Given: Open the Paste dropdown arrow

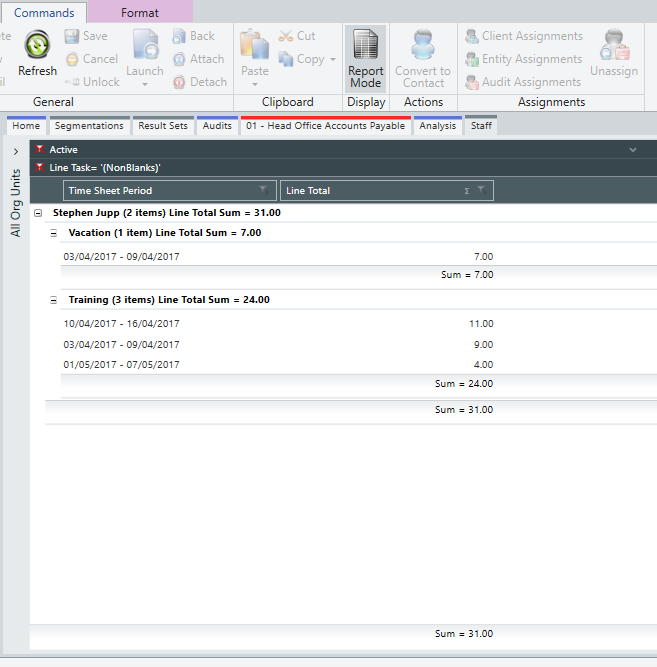Looking at the screenshot, I should pos(254,84).
